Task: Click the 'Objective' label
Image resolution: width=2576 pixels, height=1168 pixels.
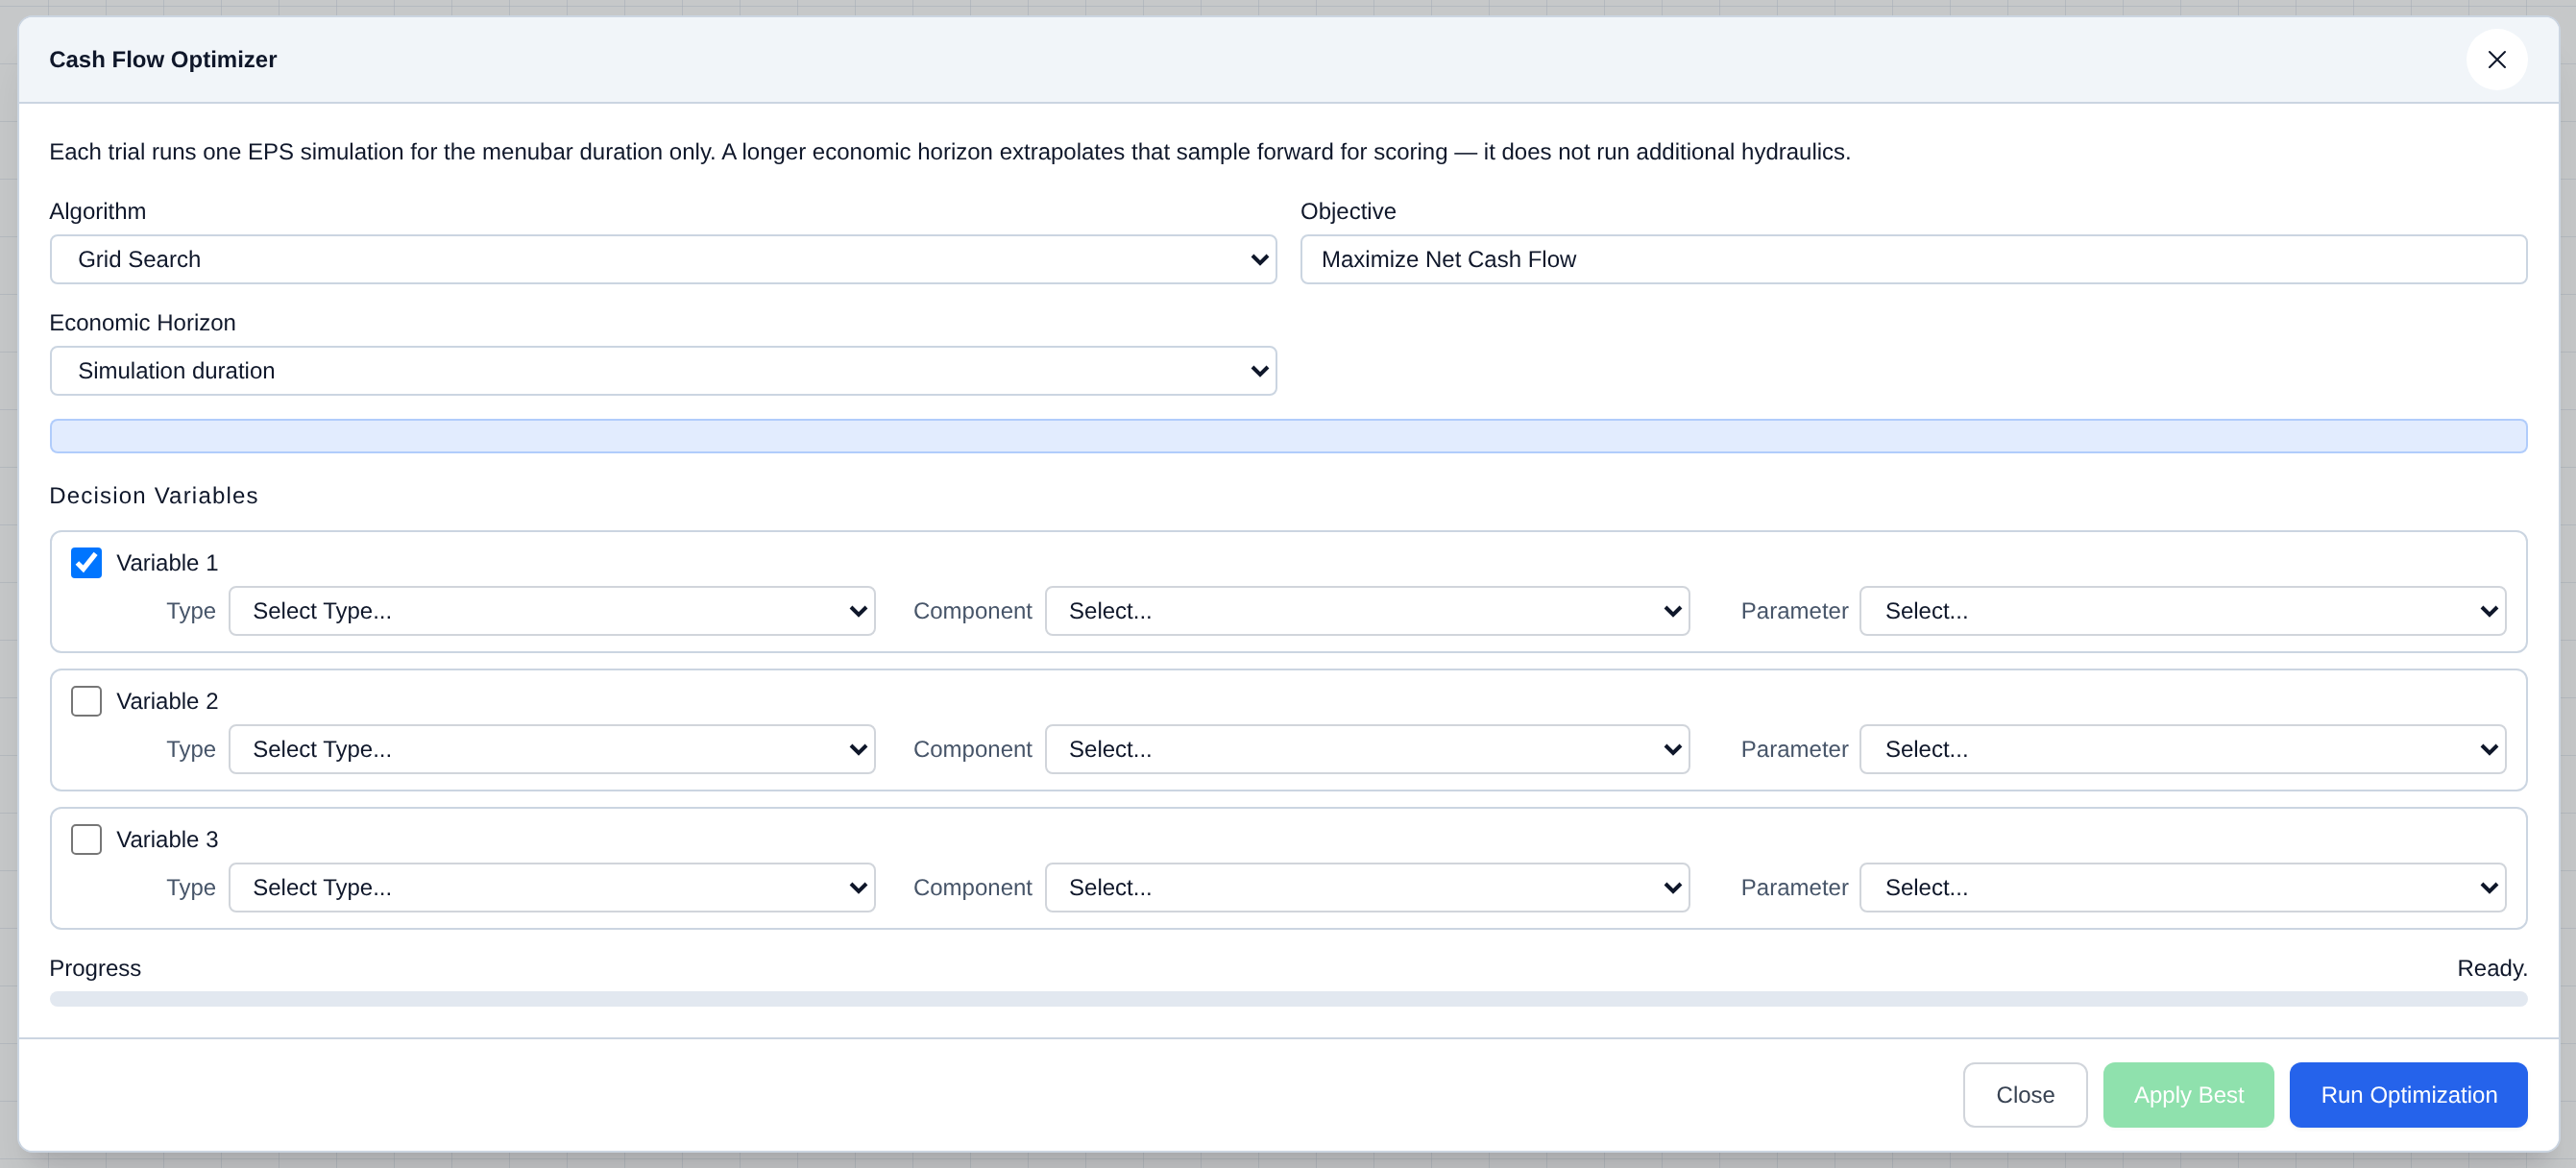Action: tap(1347, 211)
